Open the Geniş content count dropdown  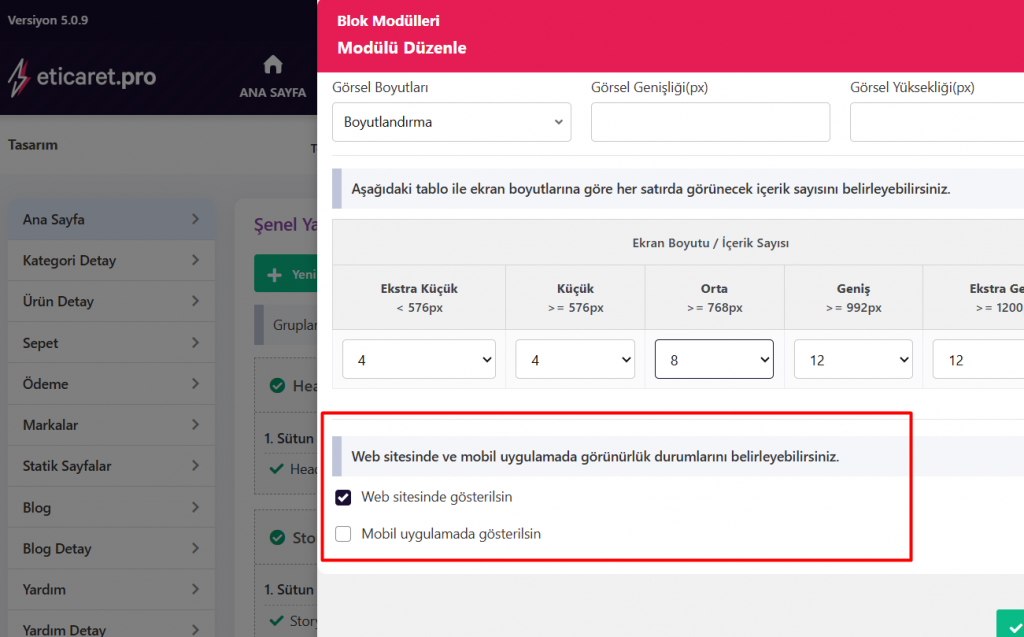click(x=853, y=359)
